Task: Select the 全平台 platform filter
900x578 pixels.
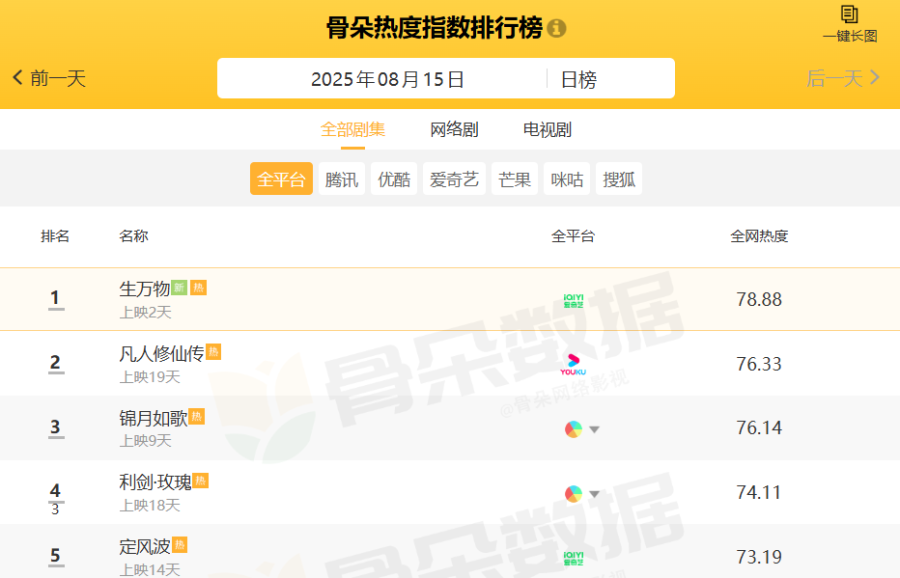Action: click(281, 179)
